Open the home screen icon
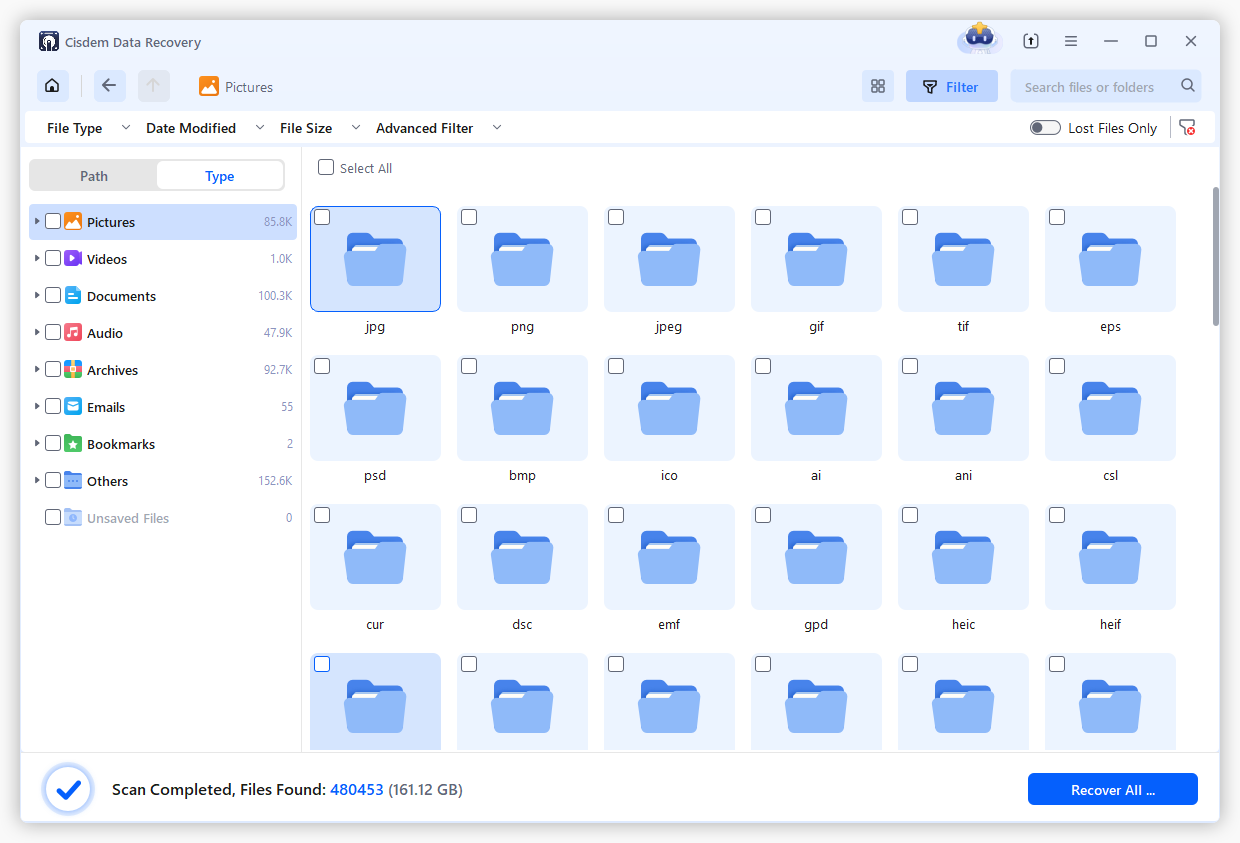This screenshot has width=1240, height=843. (52, 86)
